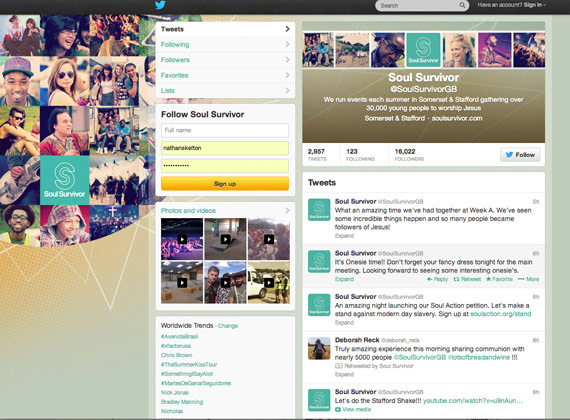Viewport: 570px width, 420px height.
Task: Play the concert crowd video thumbnail
Action: (182, 239)
